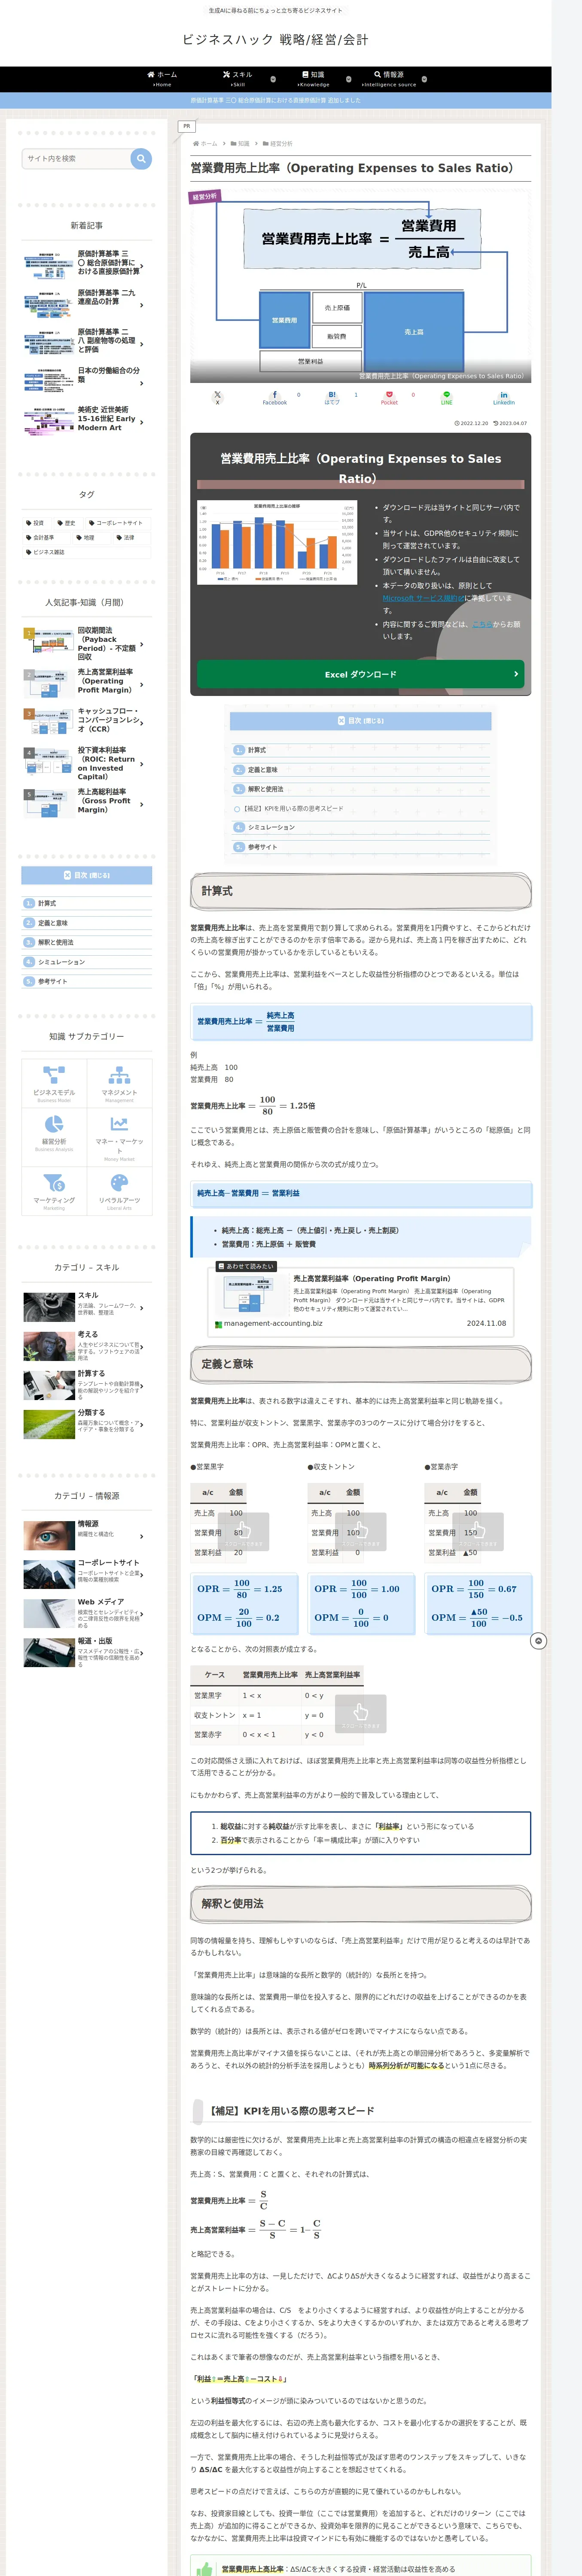Open the スキル category card
The image size is (582, 2576).
[x=83, y=1307]
